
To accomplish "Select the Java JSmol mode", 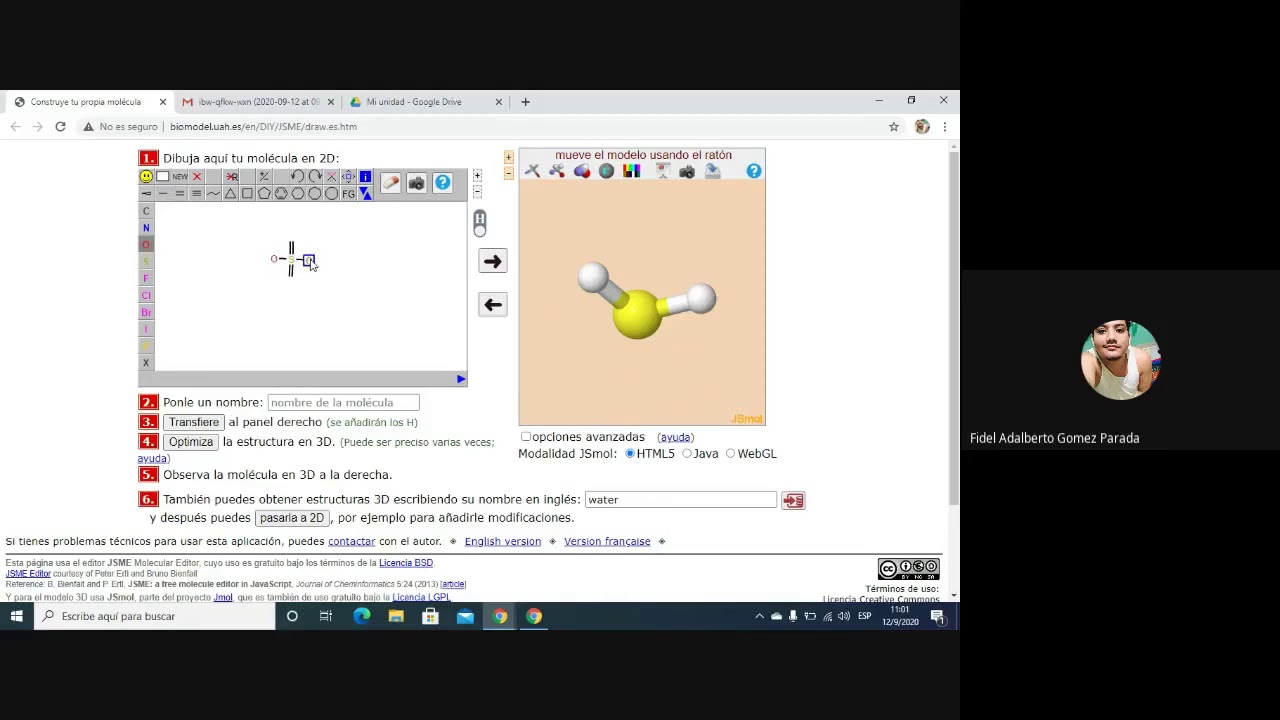I will [x=687, y=454].
